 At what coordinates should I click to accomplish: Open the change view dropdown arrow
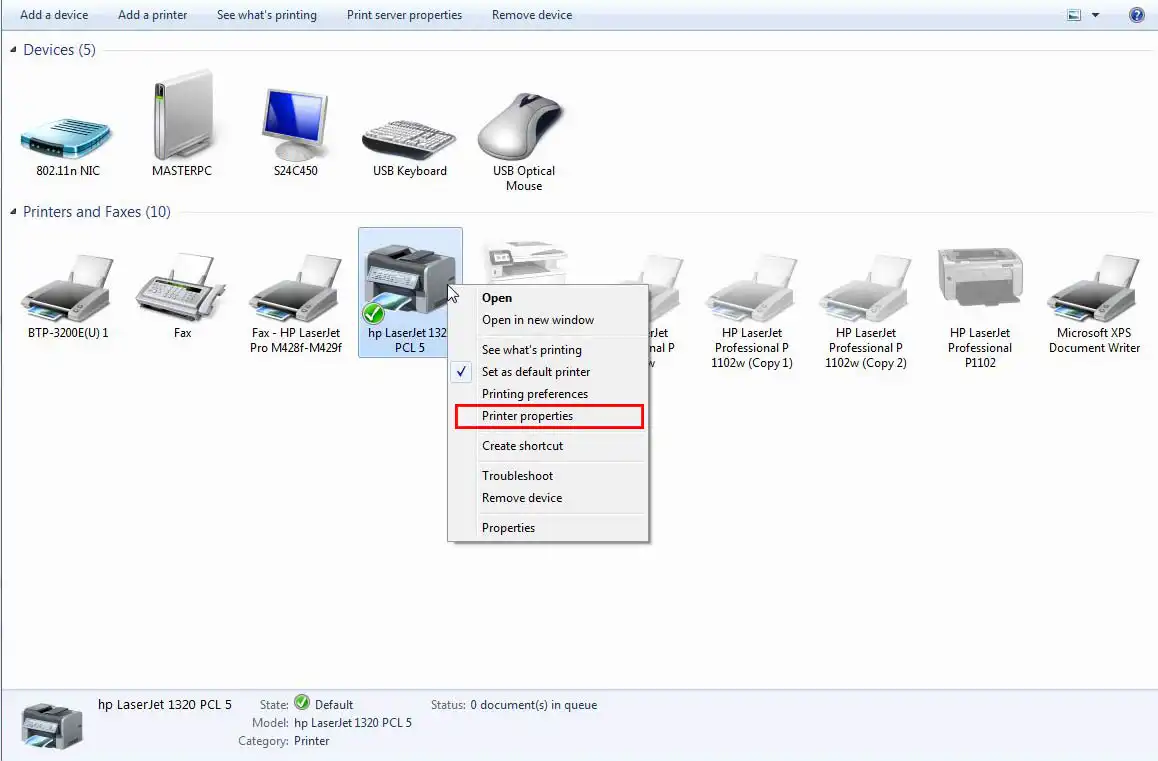[1095, 15]
